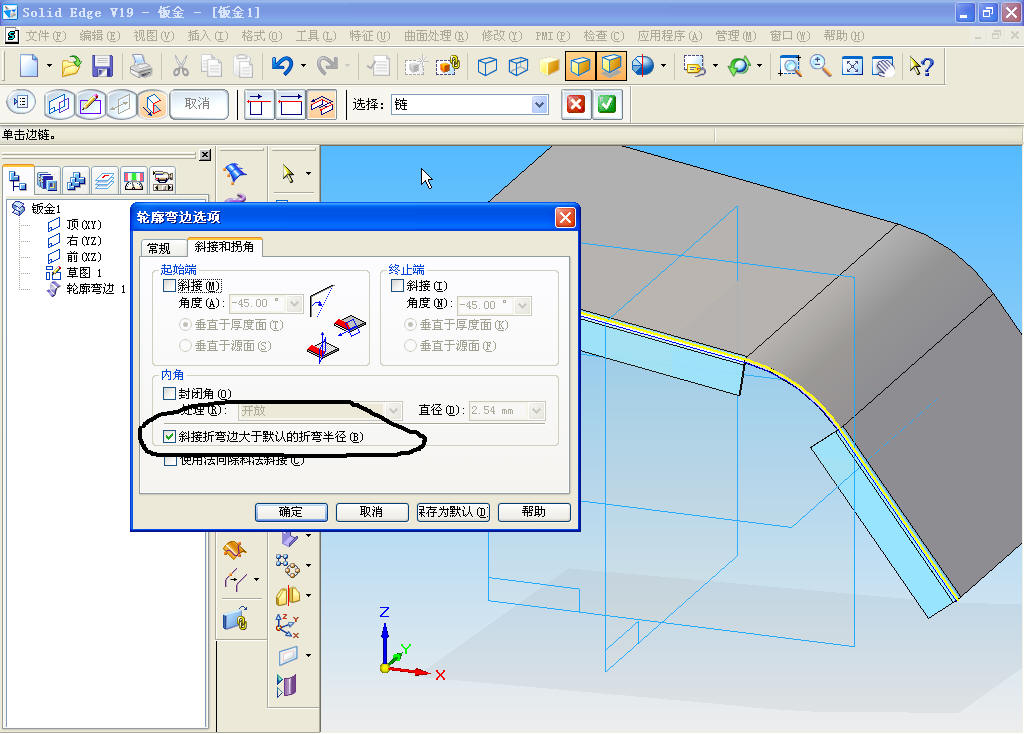This screenshot has height=734, width=1024.
Task: Click the green checkmark accept button
Action: point(607,104)
